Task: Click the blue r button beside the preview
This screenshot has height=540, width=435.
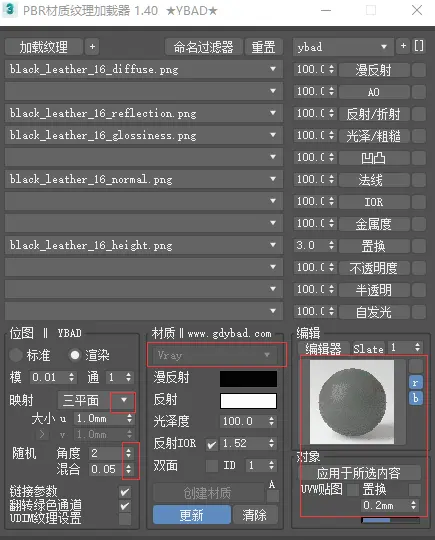Action: click(416, 383)
